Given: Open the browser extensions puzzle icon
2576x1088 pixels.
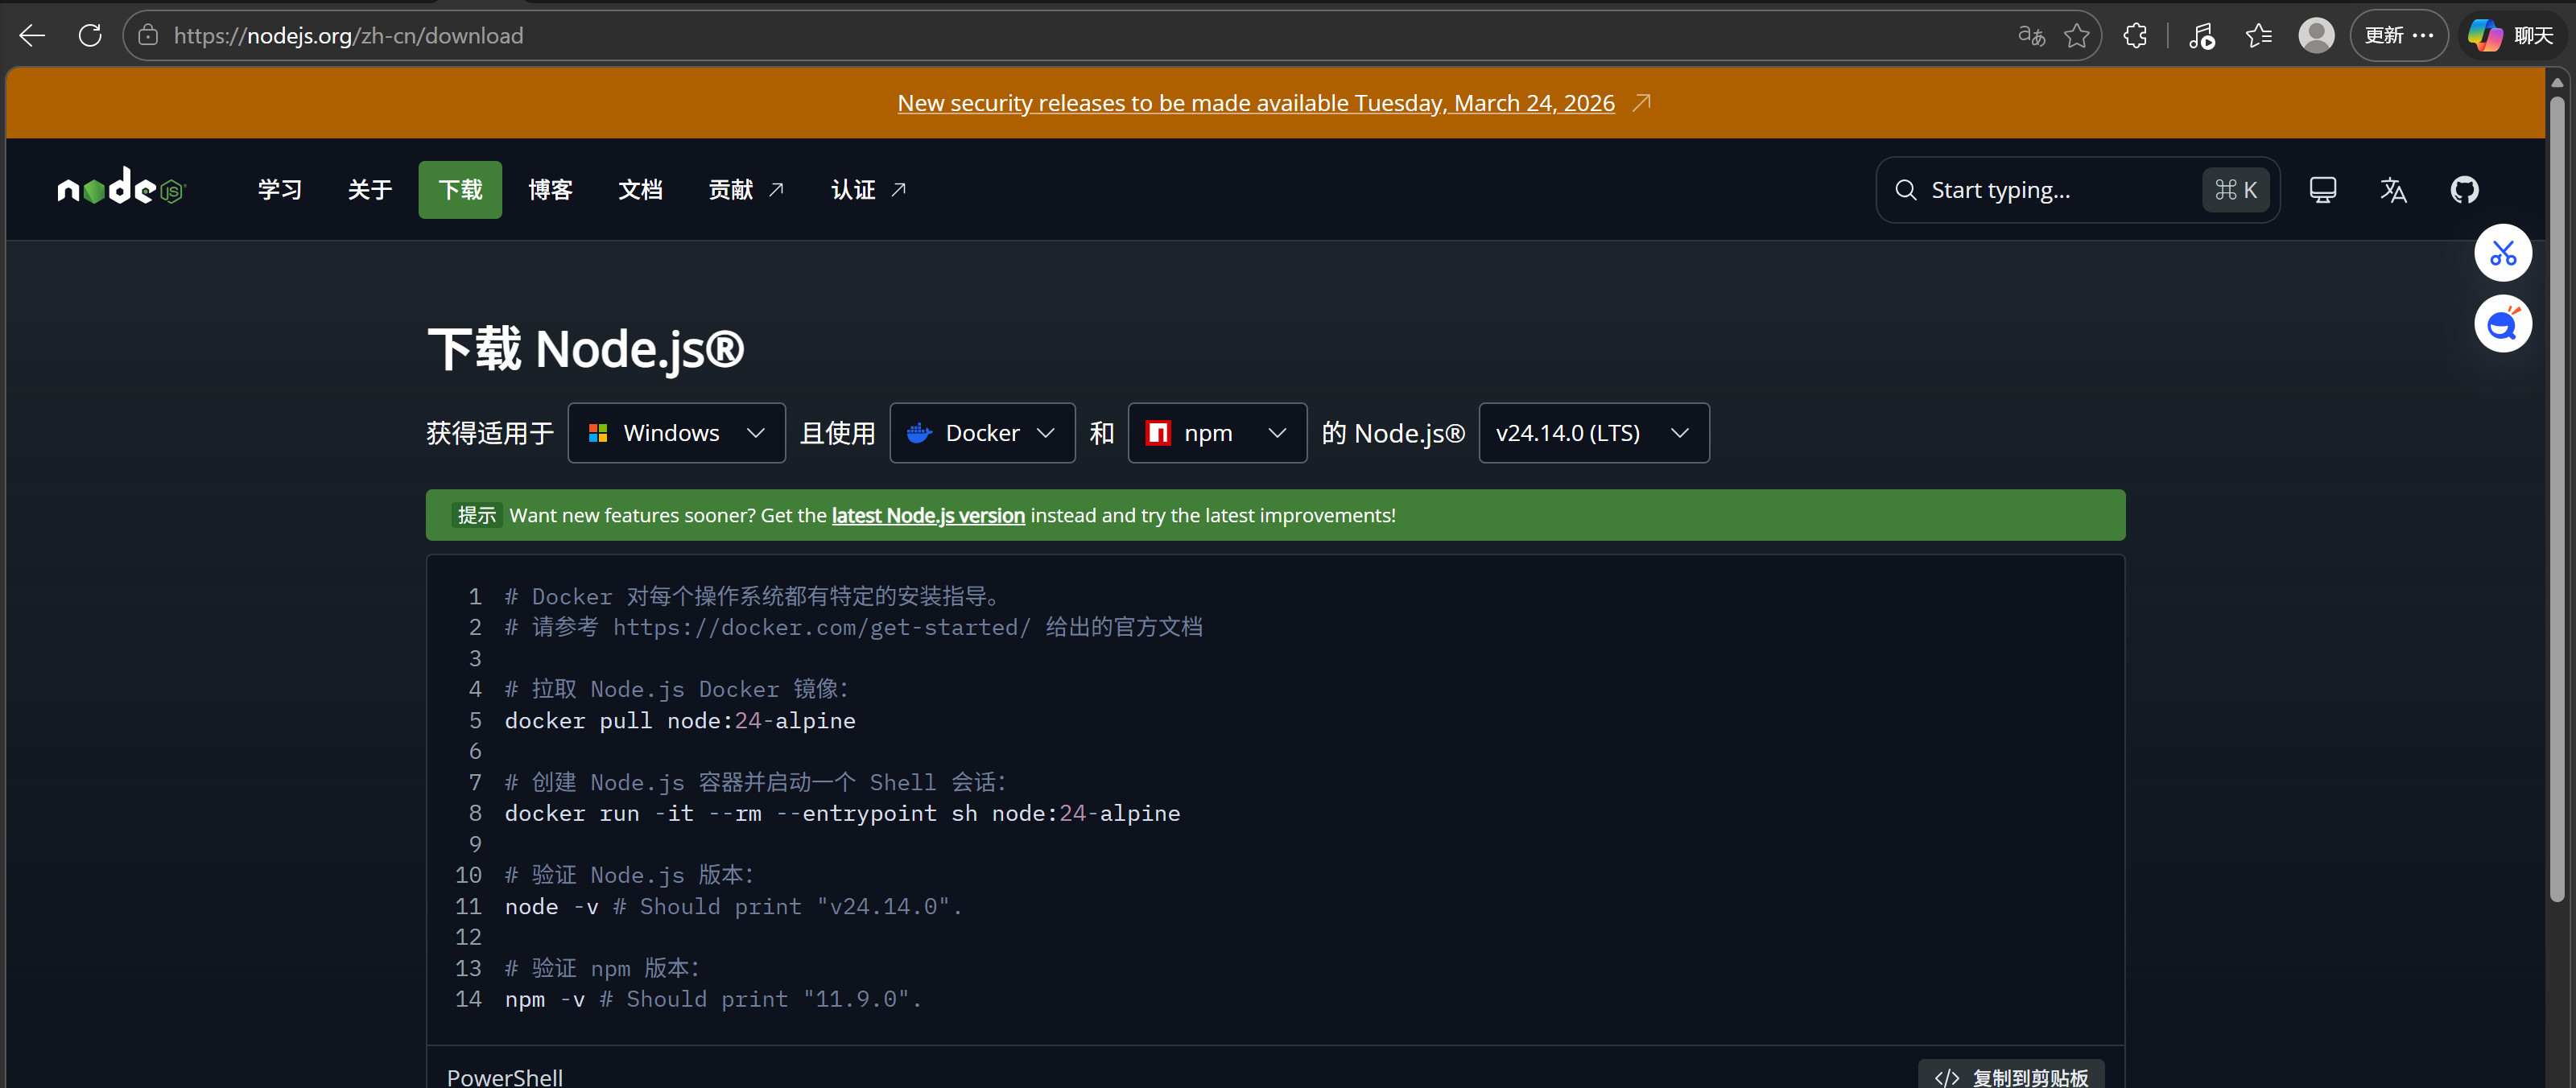Looking at the screenshot, I should click(2135, 36).
